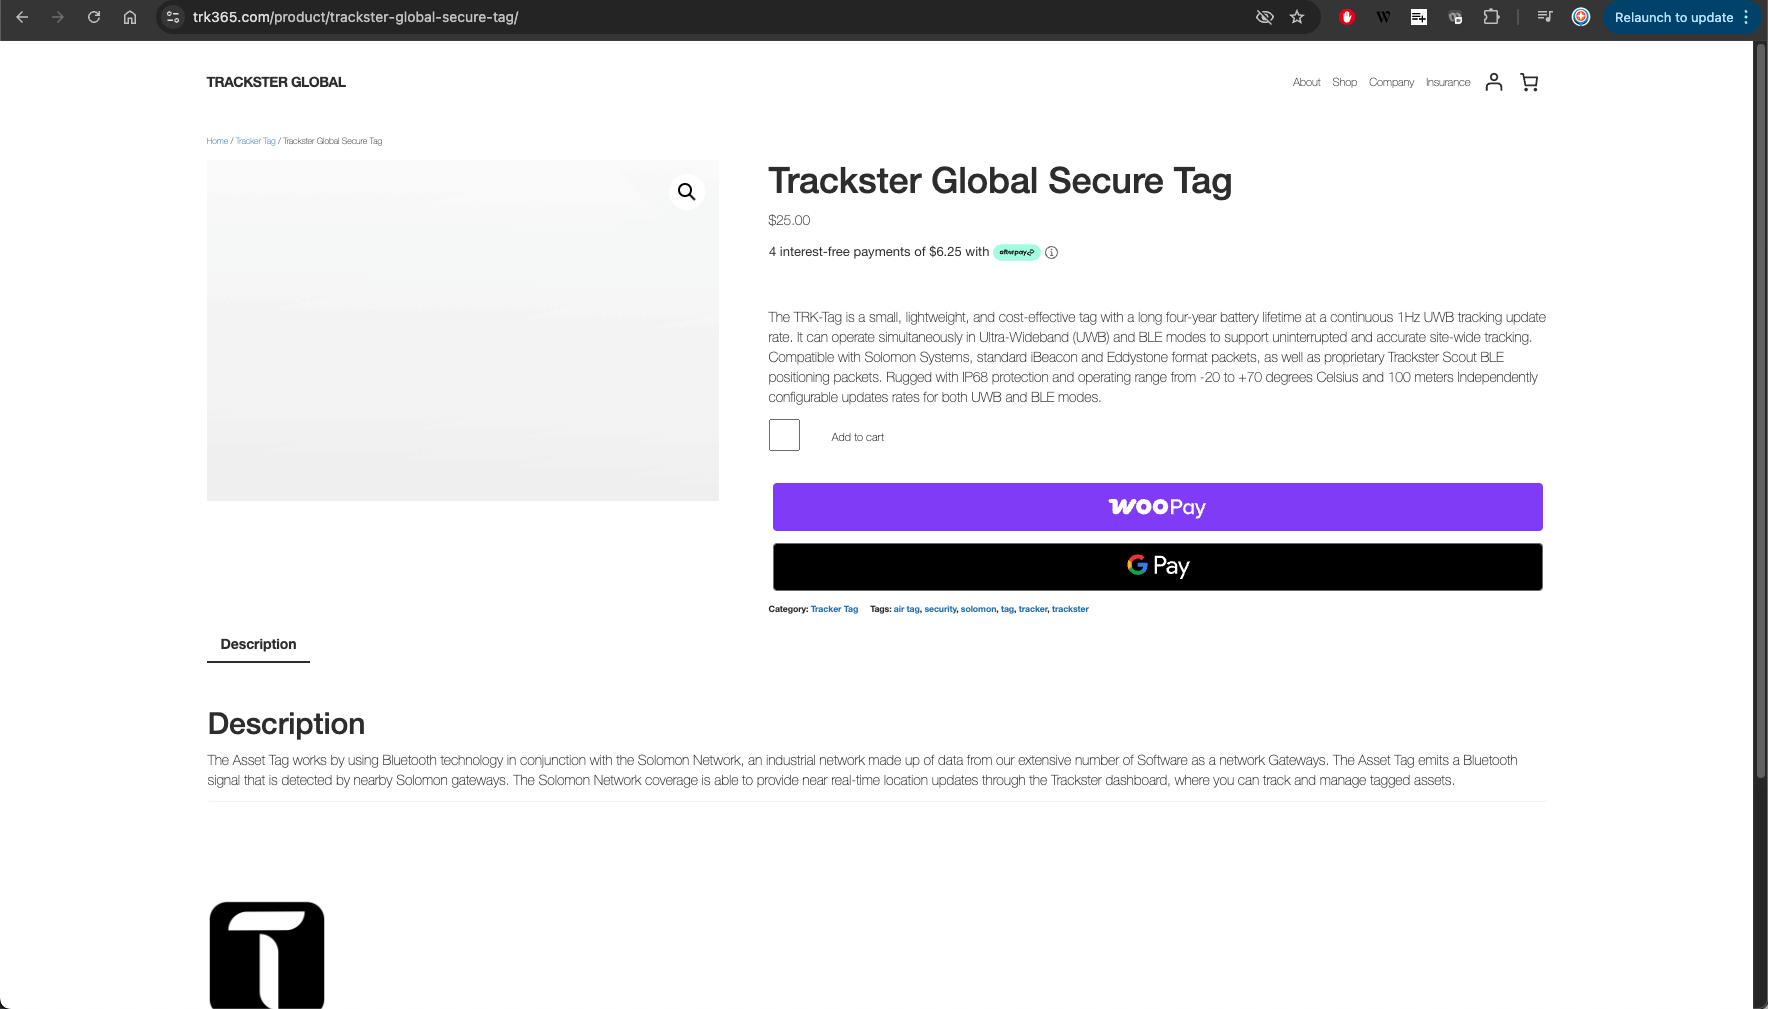Image resolution: width=1768 pixels, height=1009 pixels.
Task: Open the account user icon
Action: tap(1494, 82)
